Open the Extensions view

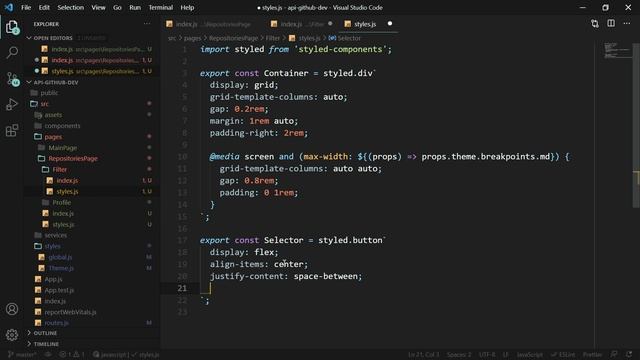[12, 131]
